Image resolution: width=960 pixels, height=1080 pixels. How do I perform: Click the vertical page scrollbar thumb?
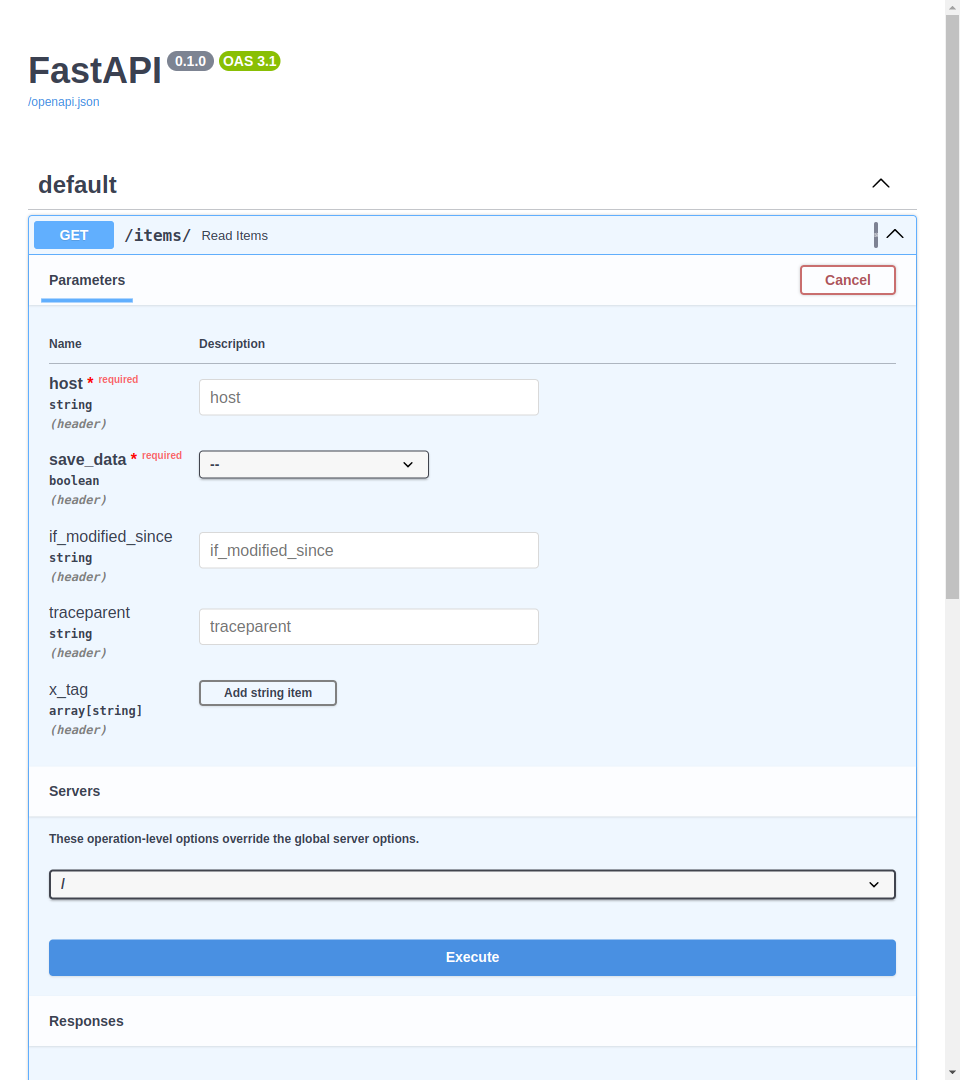pyautogui.click(x=952, y=300)
